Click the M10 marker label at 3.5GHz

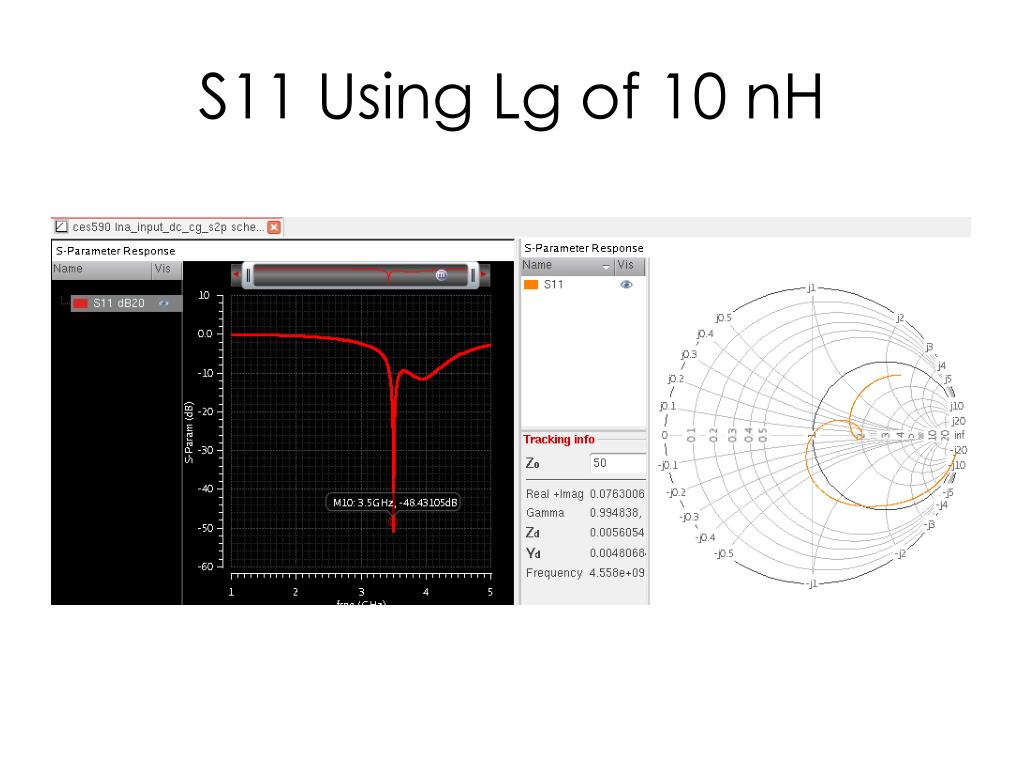click(x=394, y=502)
